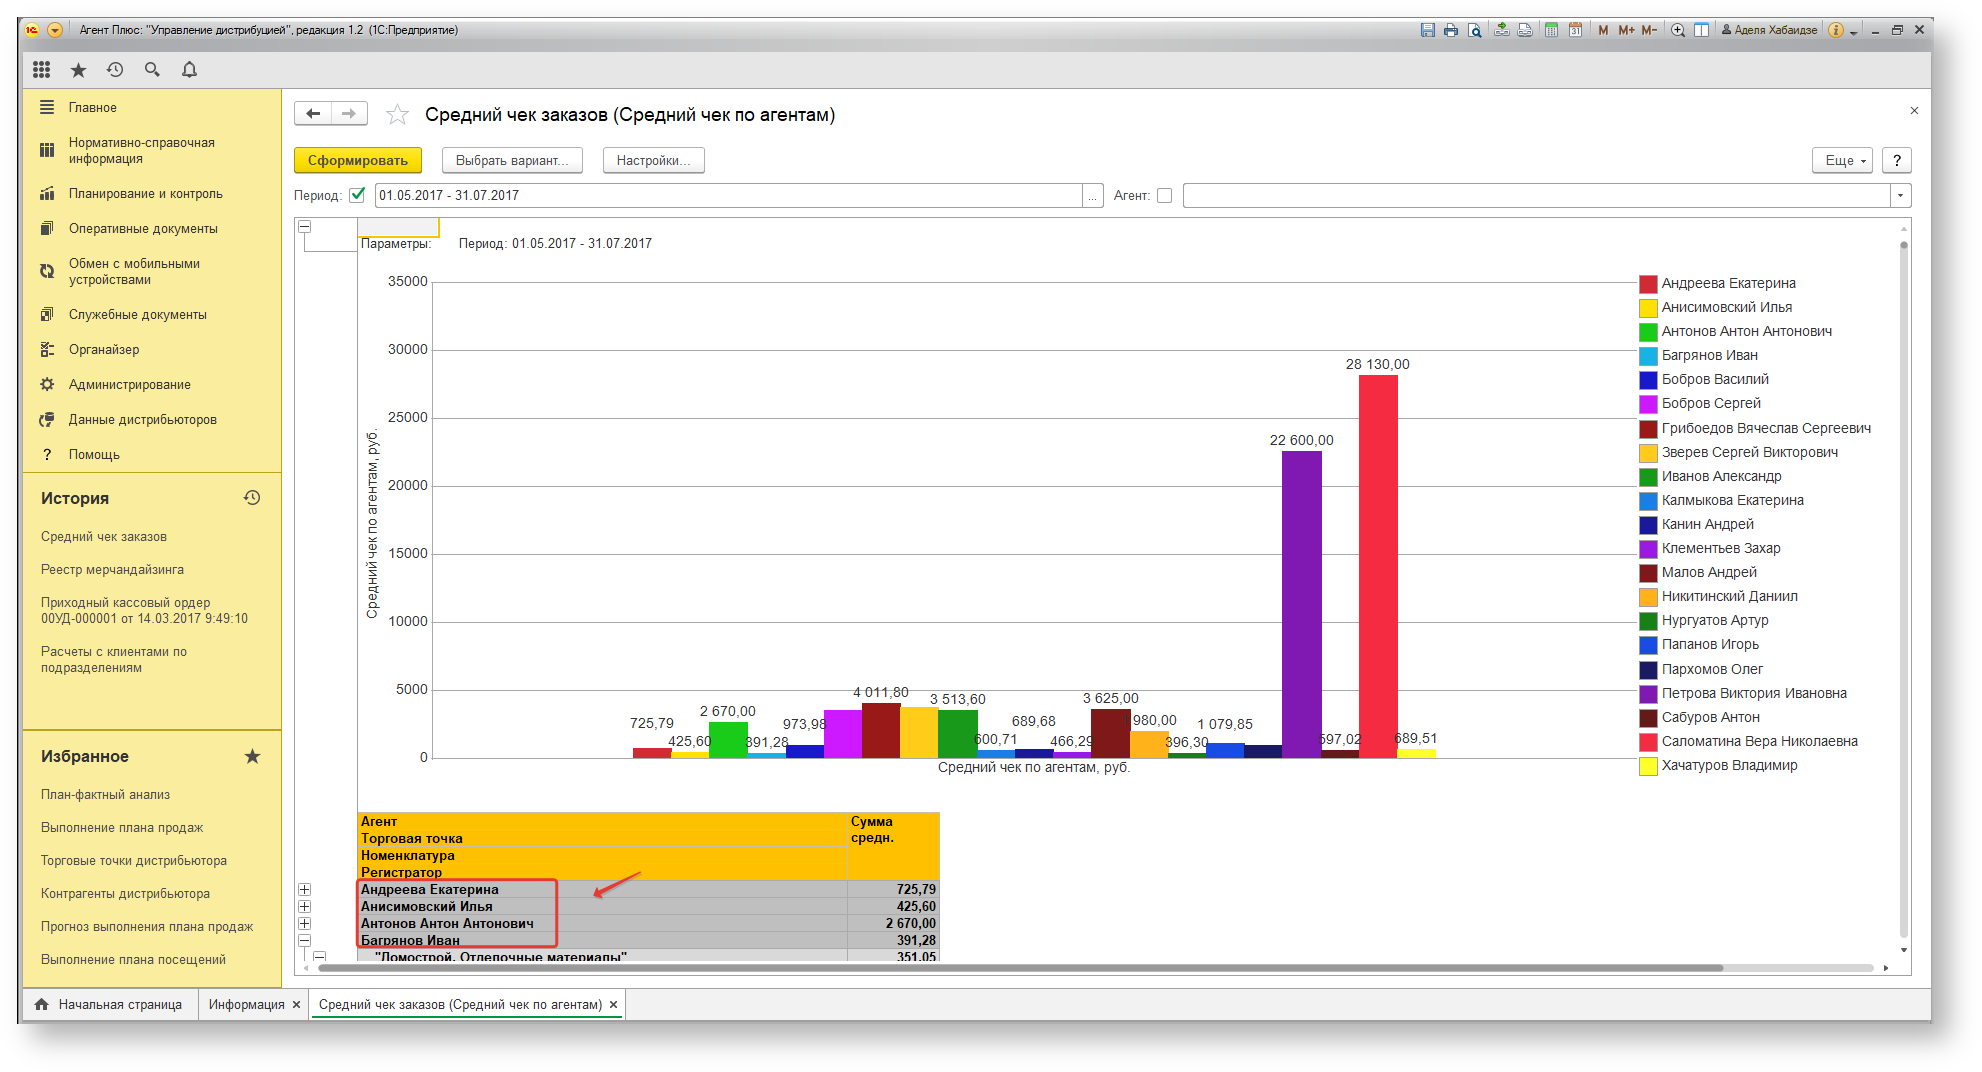Click the Настройки... button
The height and width of the screenshot is (1072, 1982).
[x=654, y=160]
